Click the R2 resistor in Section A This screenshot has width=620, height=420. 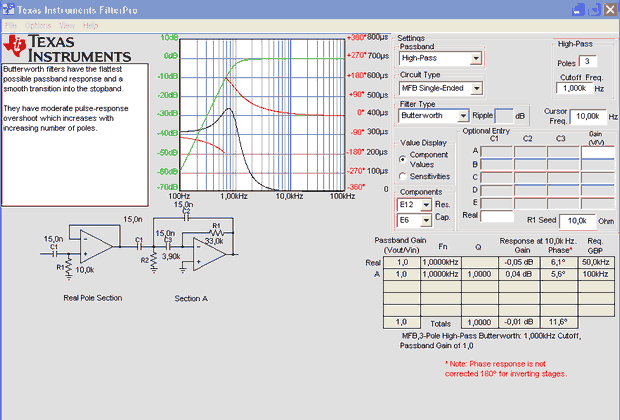coord(153,261)
